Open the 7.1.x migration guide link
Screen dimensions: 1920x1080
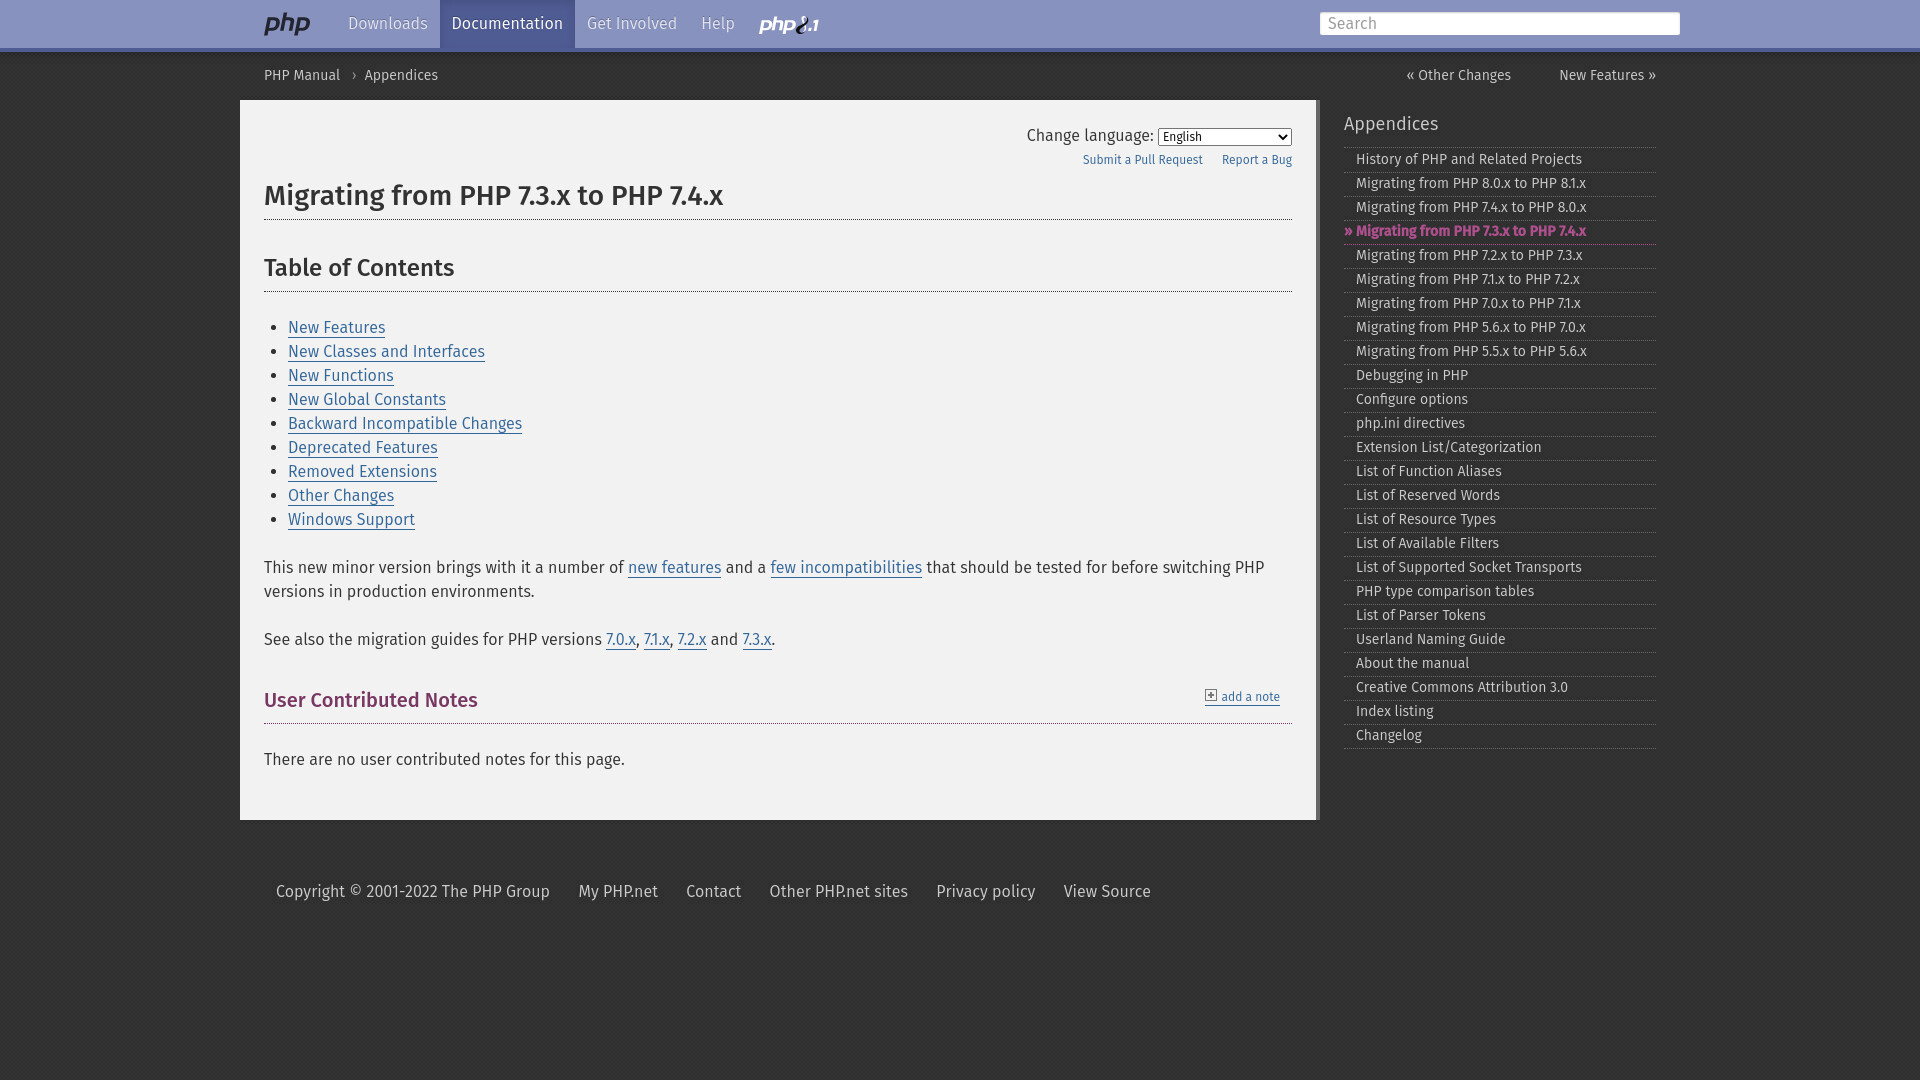click(656, 640)
